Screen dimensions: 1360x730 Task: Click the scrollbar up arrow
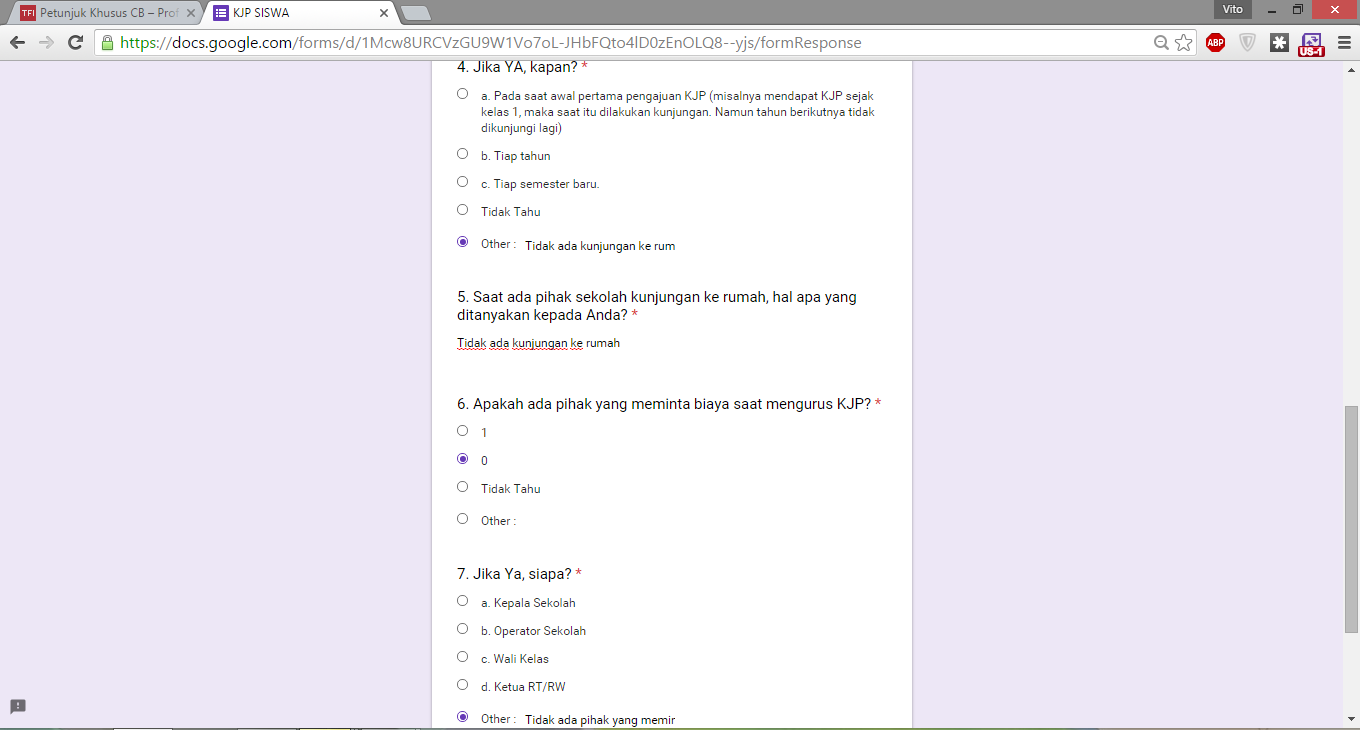1351,69
